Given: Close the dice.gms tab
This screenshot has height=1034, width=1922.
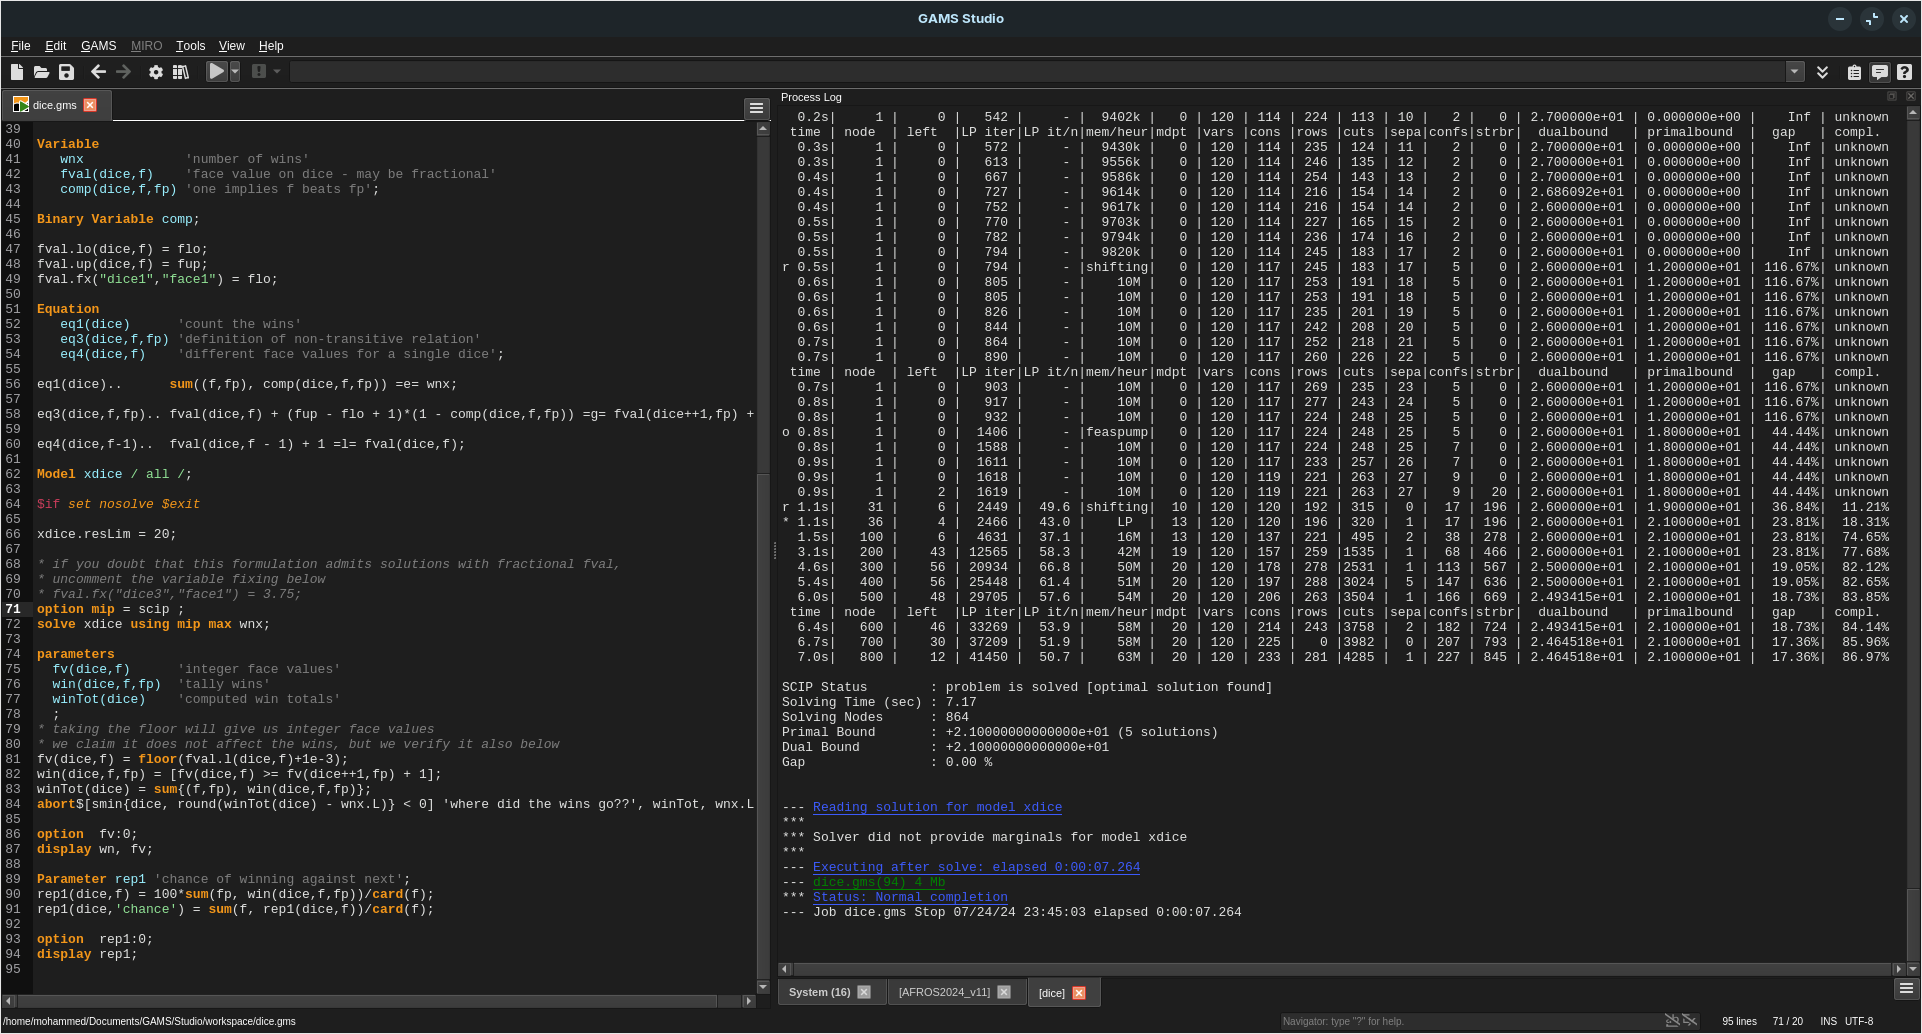Looking at the screenshot, I should pos(90,105).
